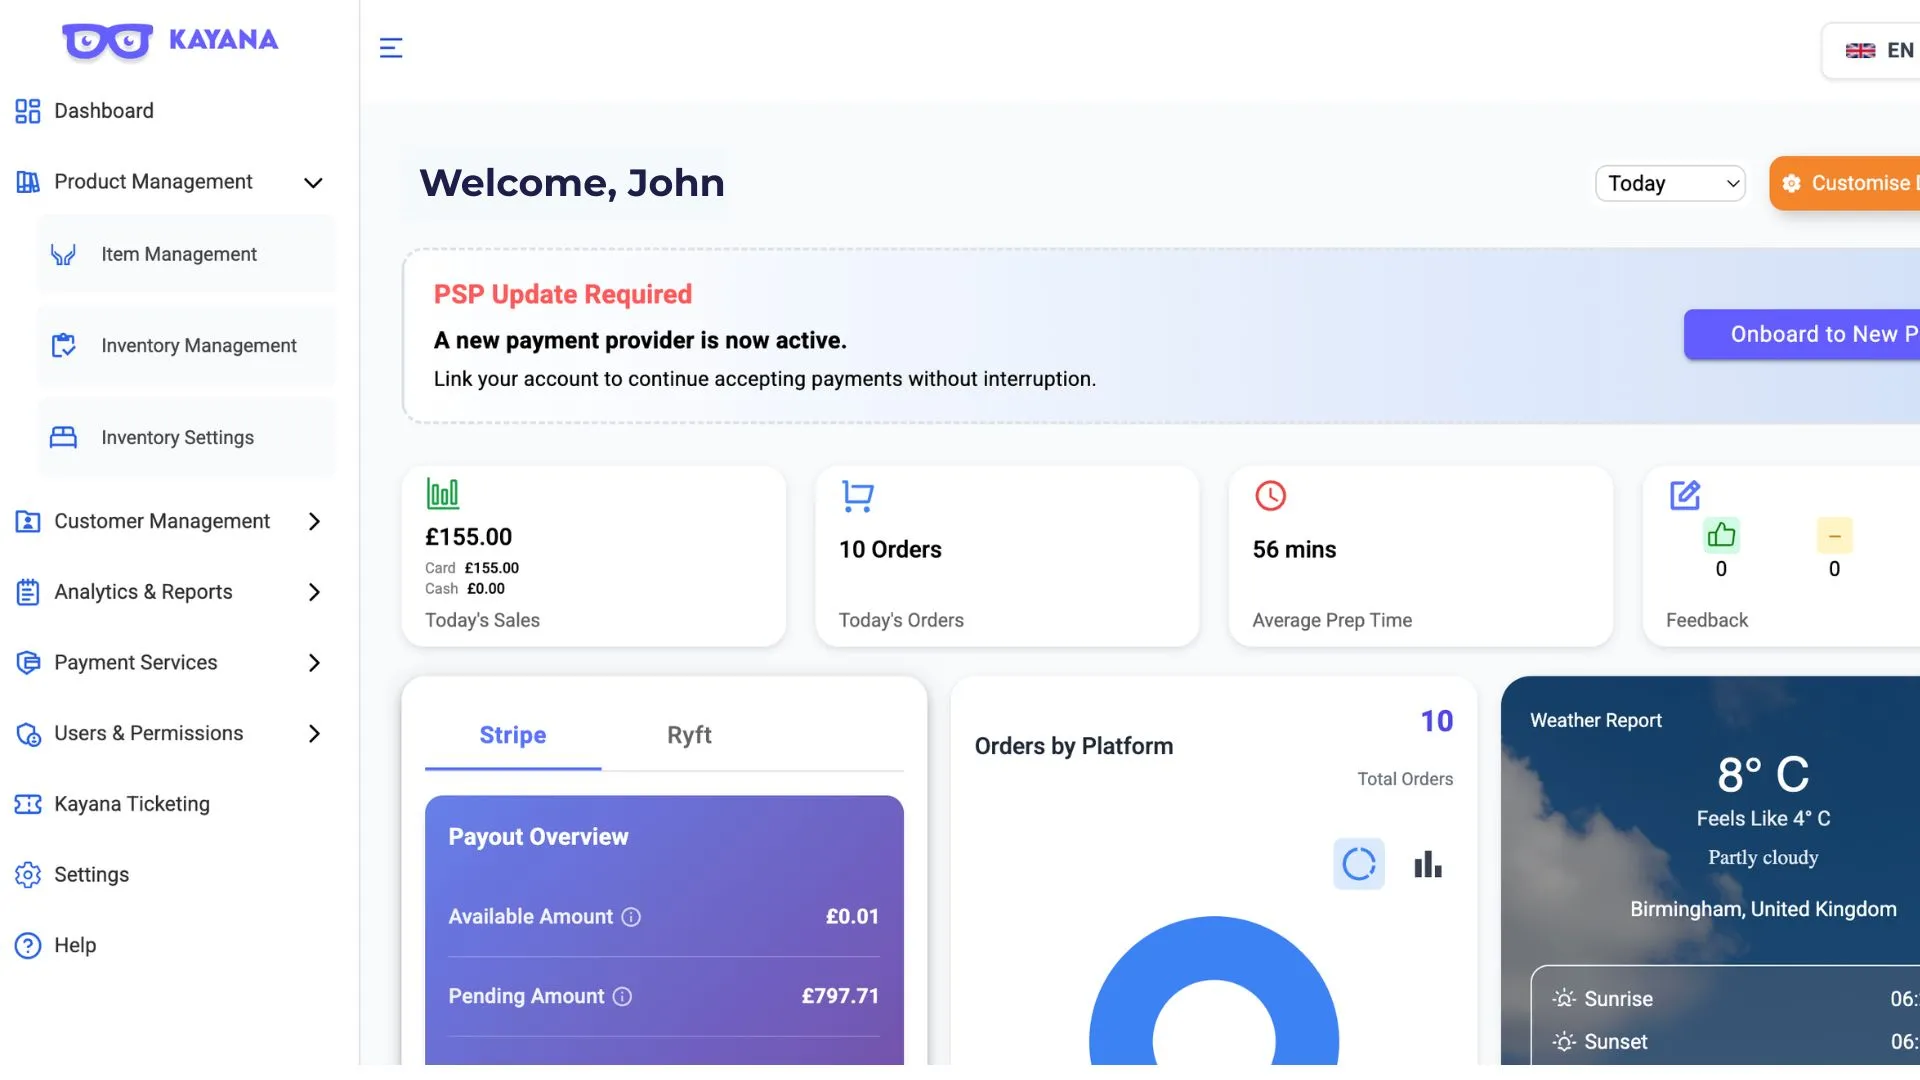Click Available Amount info icon
1920x1080 pixels.
coord(631,917)
